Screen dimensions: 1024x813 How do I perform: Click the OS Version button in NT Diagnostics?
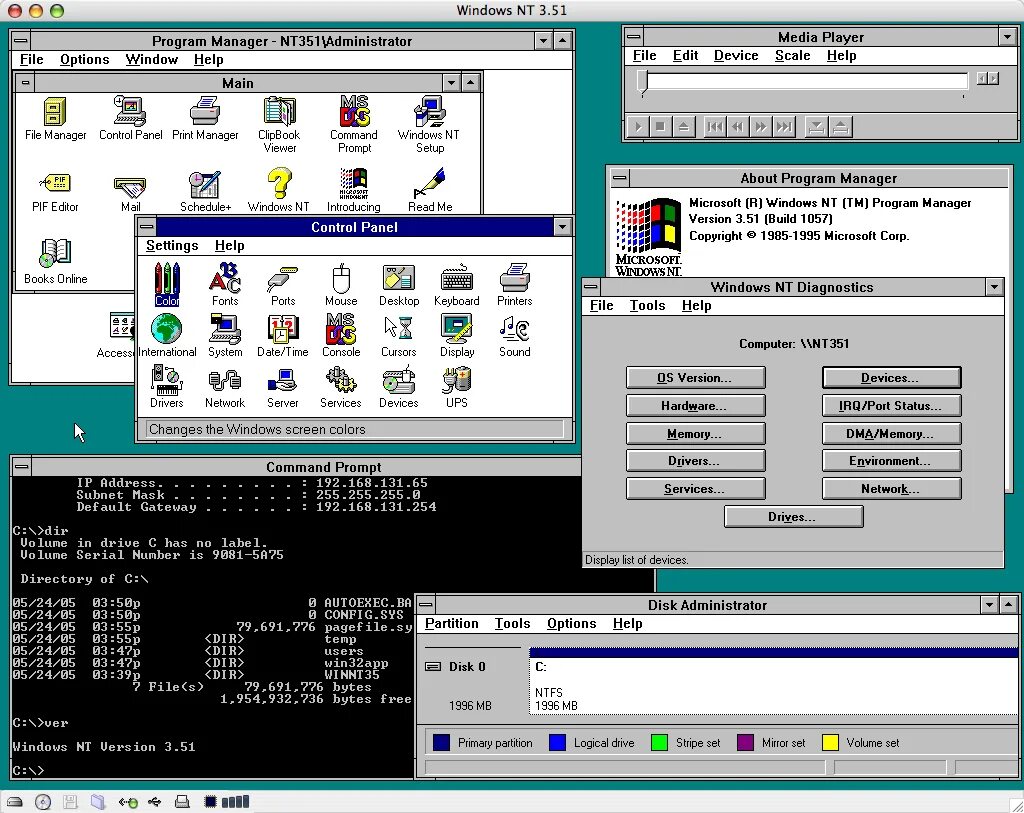tap(695, 377)
